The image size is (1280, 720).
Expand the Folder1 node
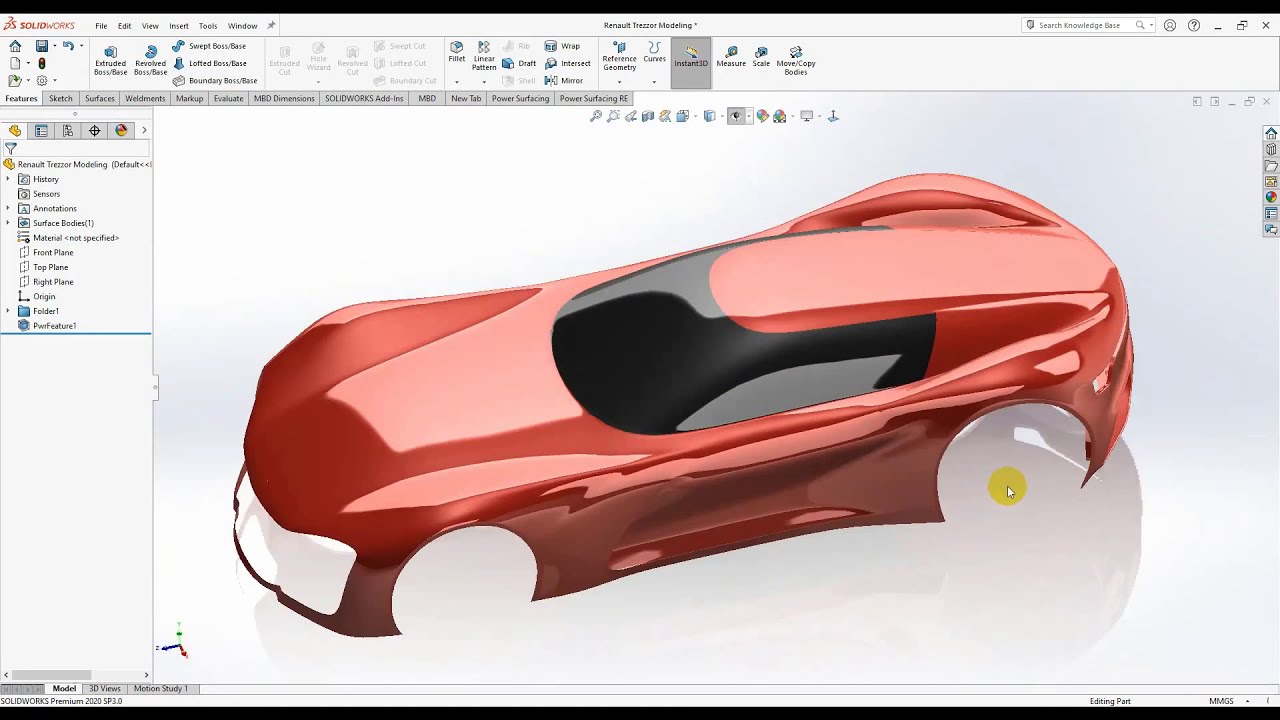coord(8,311)
